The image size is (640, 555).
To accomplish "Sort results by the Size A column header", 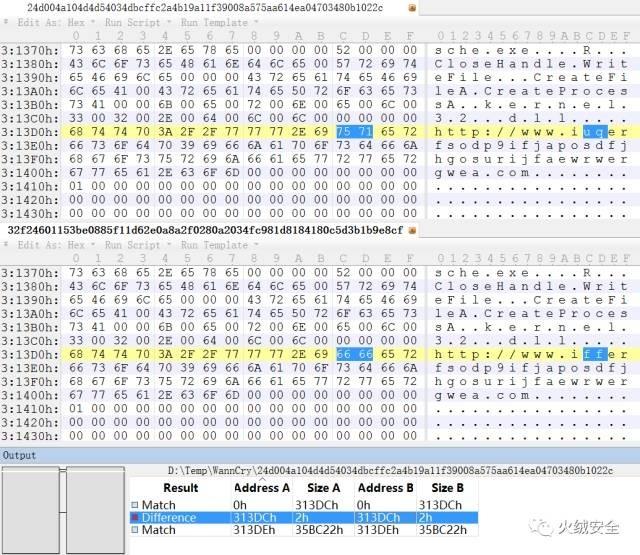I will click(323, 488).
